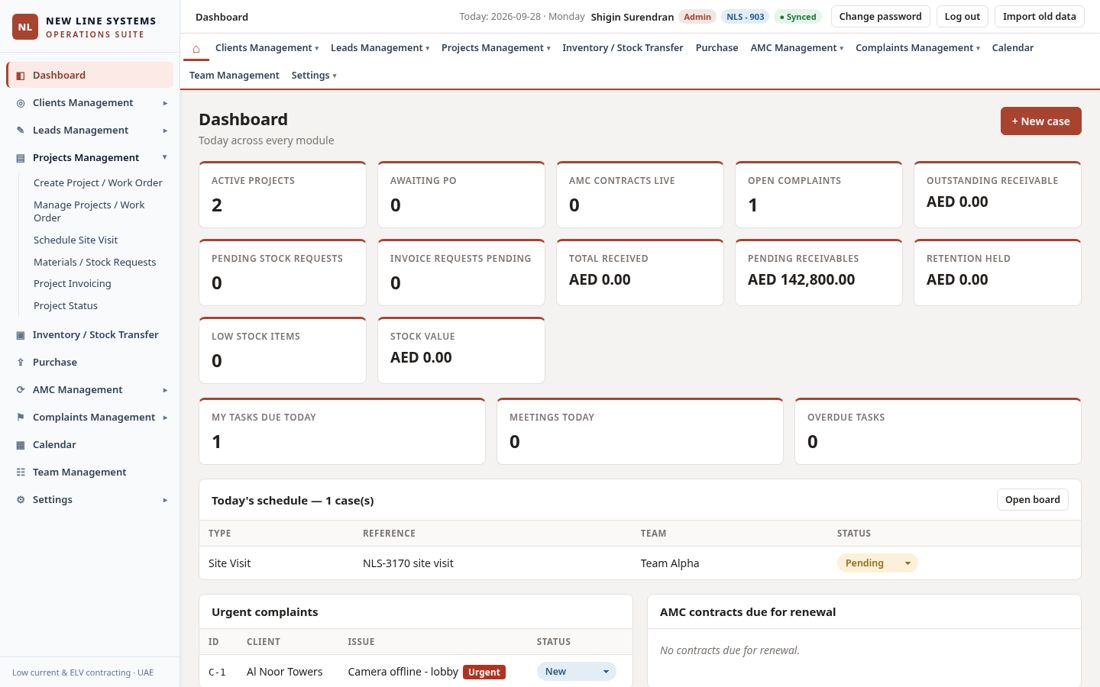Expand Clients Management in the sidebar

[165, 103]
